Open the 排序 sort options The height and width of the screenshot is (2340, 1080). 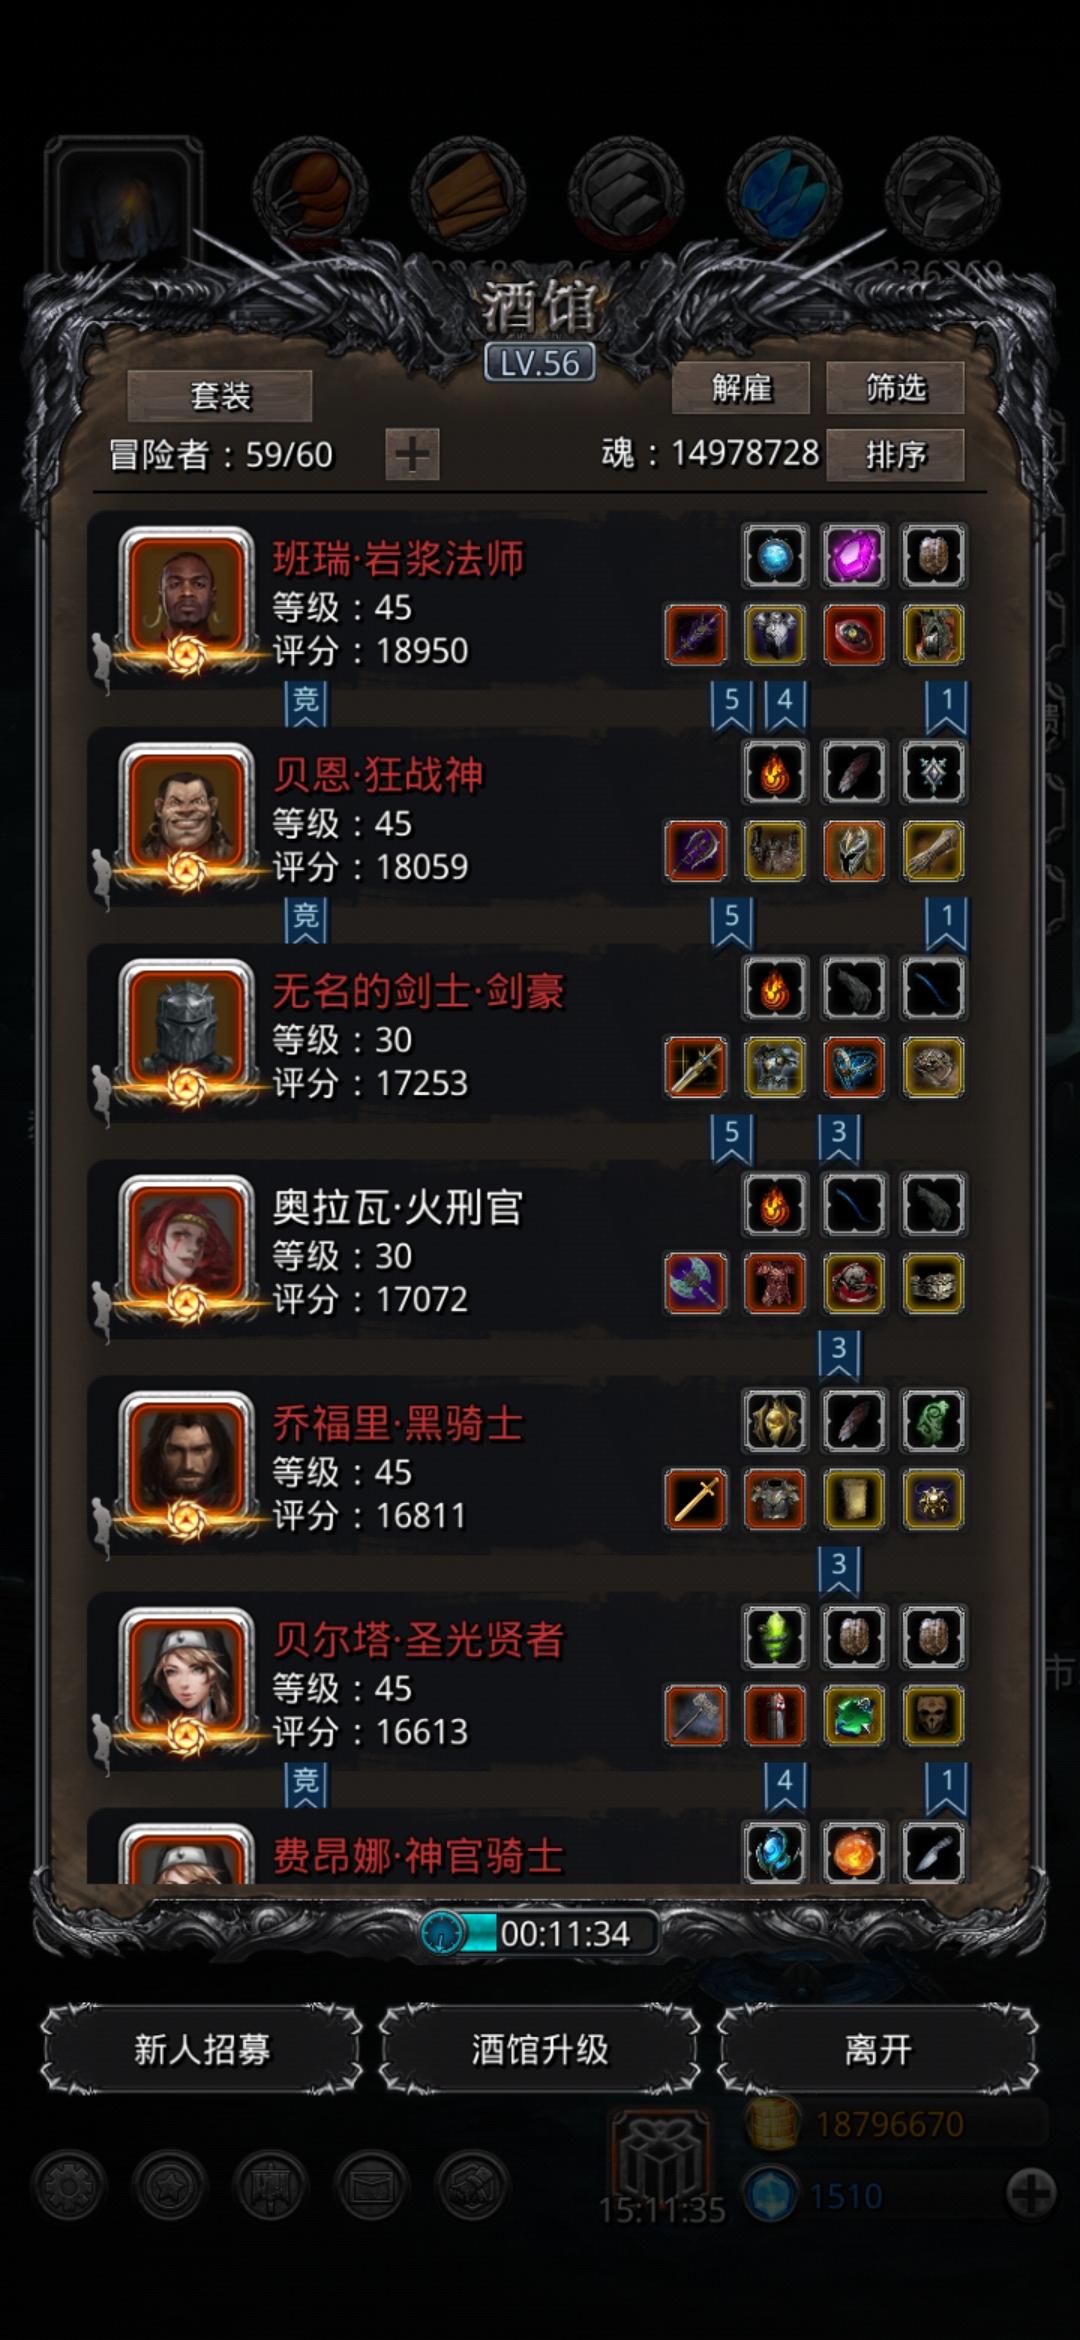(895, 455)
